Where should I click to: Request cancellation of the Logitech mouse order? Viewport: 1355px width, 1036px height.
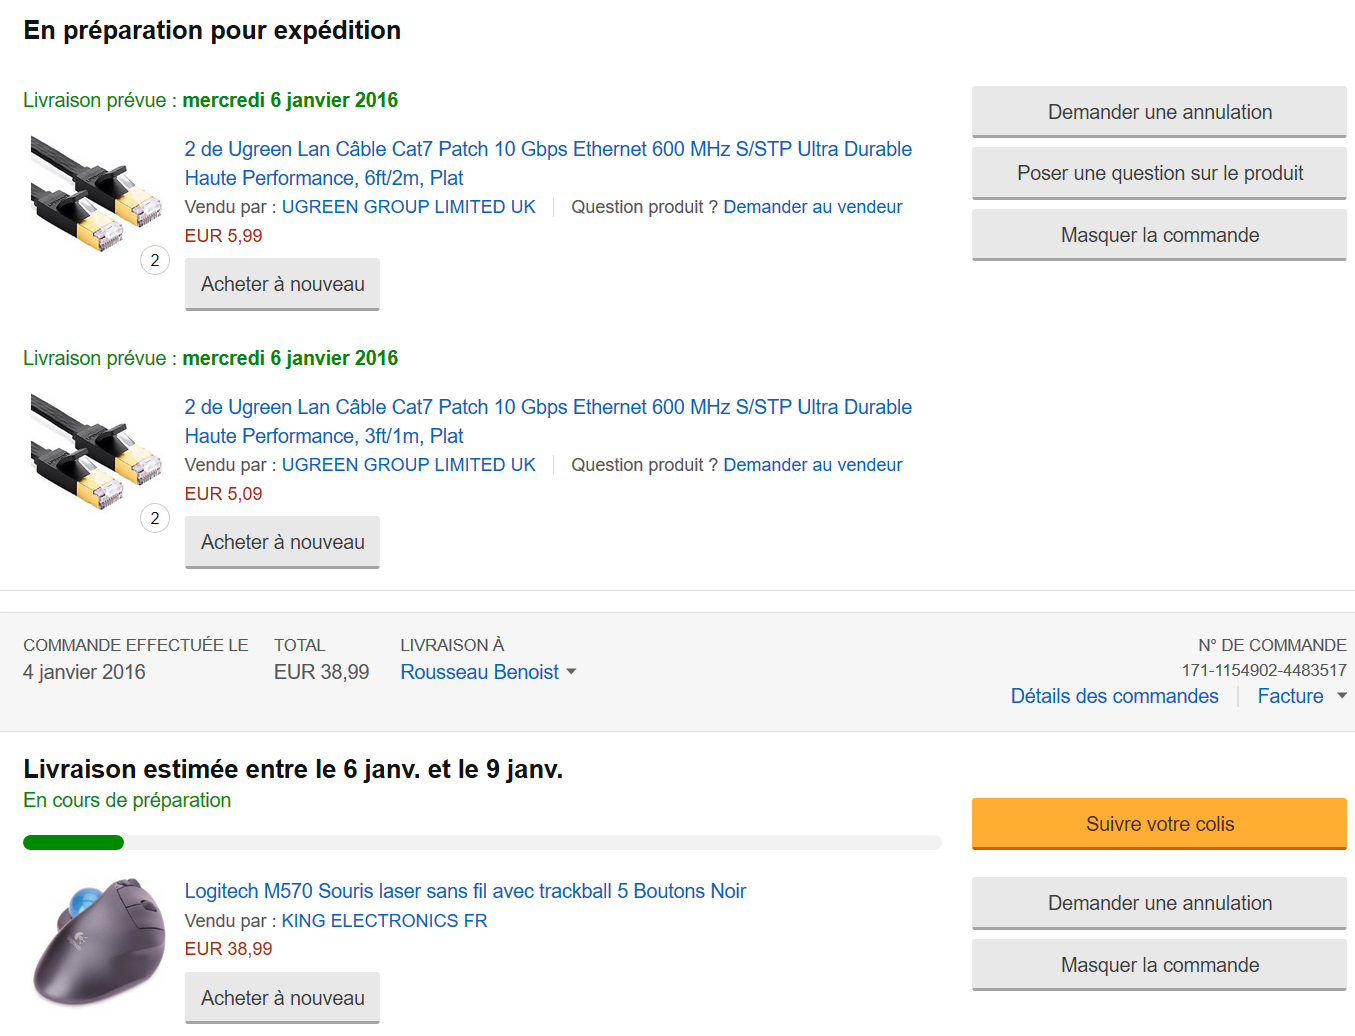point(1159,903)
